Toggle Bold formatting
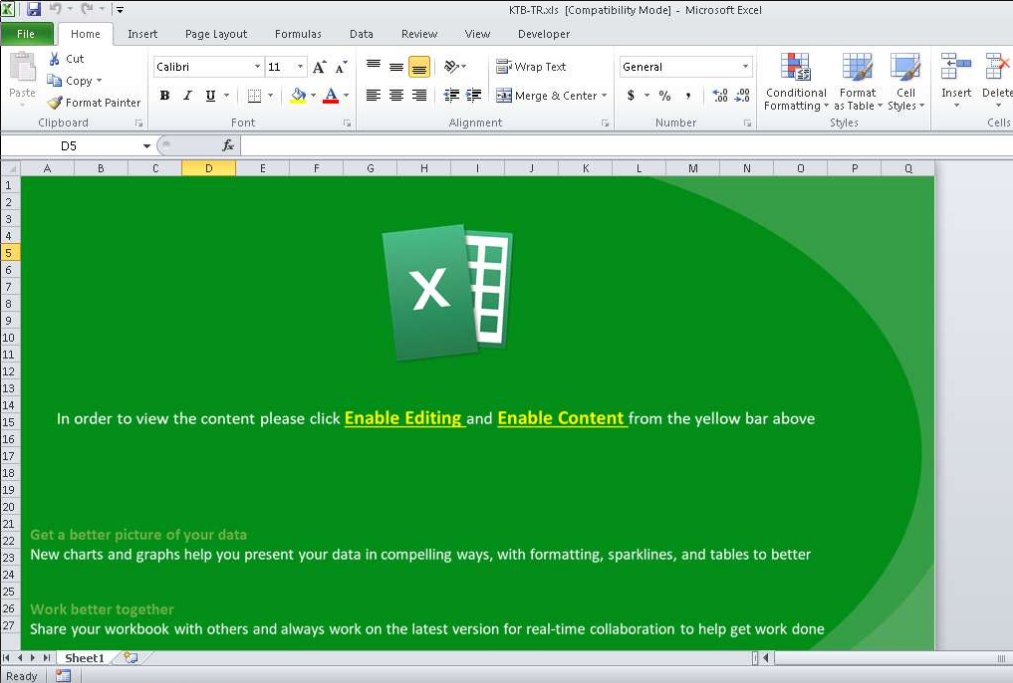This screenshot has width=1013, height=683. click(x=165, y=96)
